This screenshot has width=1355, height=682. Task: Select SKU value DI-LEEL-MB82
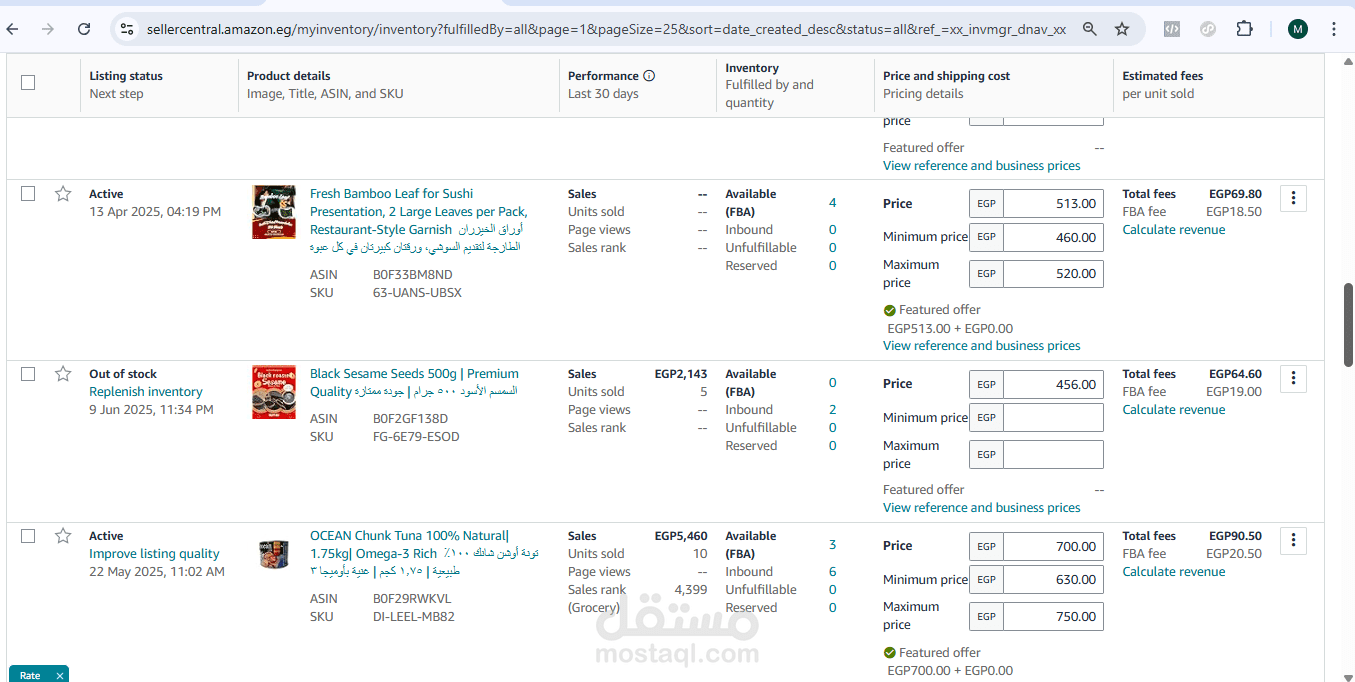[414, 617]
